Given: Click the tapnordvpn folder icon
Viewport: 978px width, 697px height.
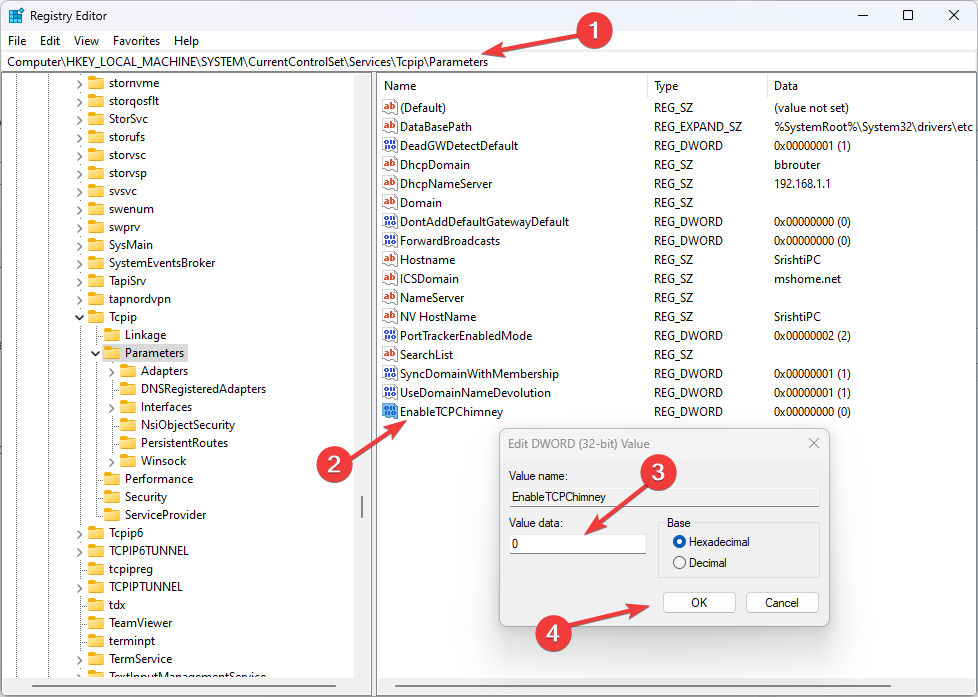Looking at the screenshot, I should [96, 299].
